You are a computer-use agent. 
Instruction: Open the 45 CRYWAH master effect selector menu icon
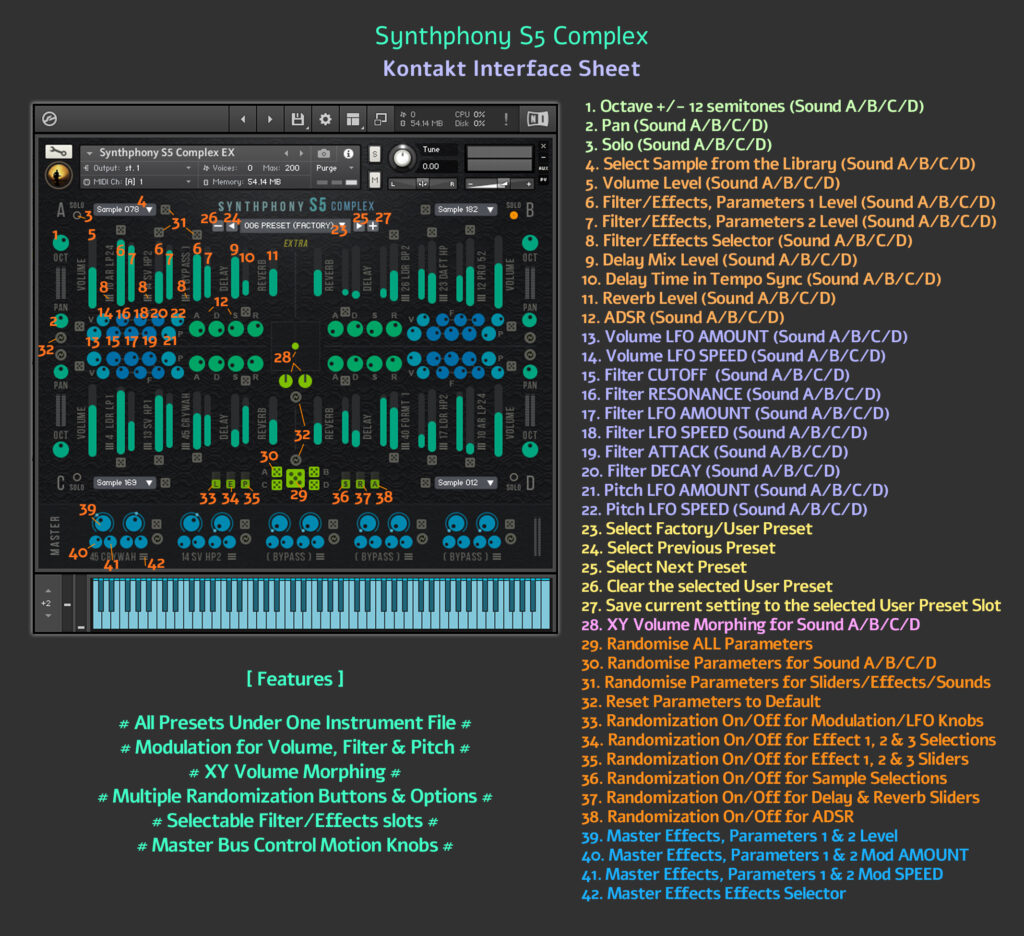pyautogui.click(x=143, y=557)
